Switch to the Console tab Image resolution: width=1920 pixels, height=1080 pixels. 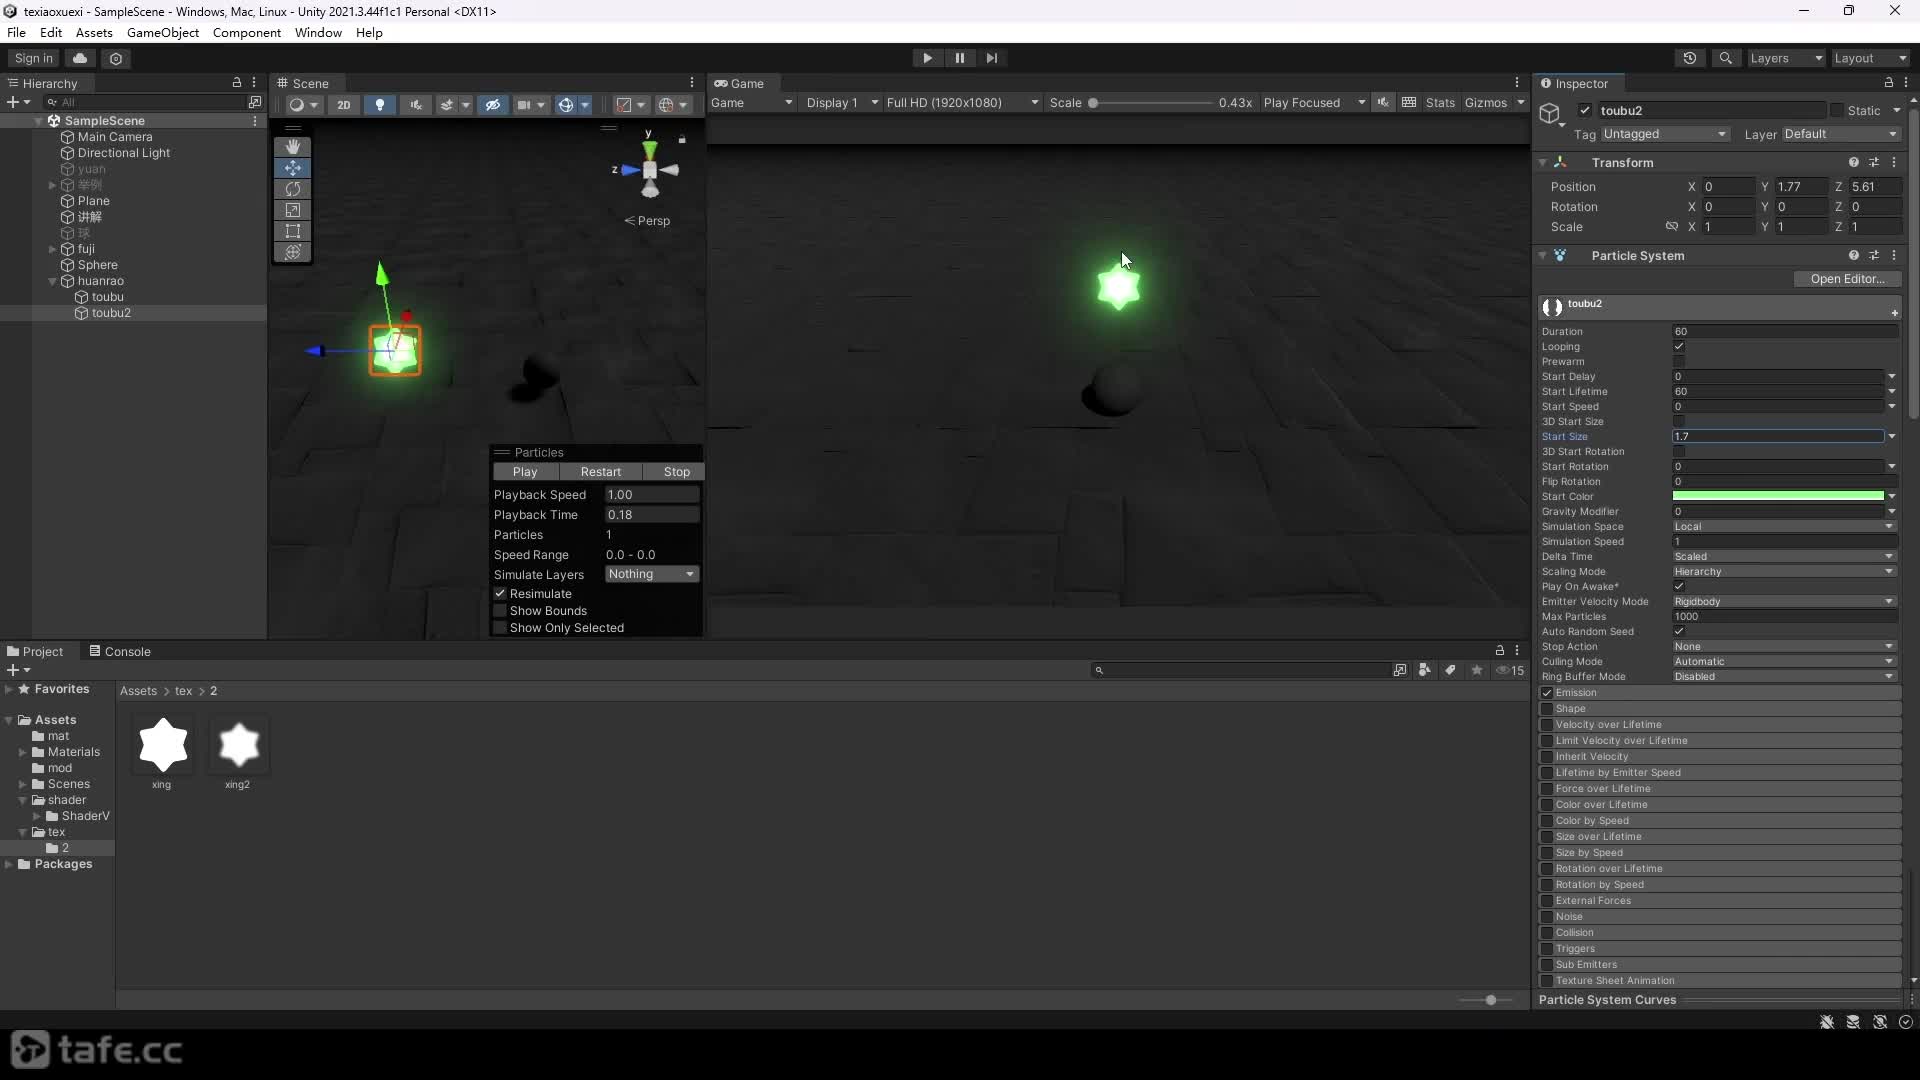click(x=120, y=651)
